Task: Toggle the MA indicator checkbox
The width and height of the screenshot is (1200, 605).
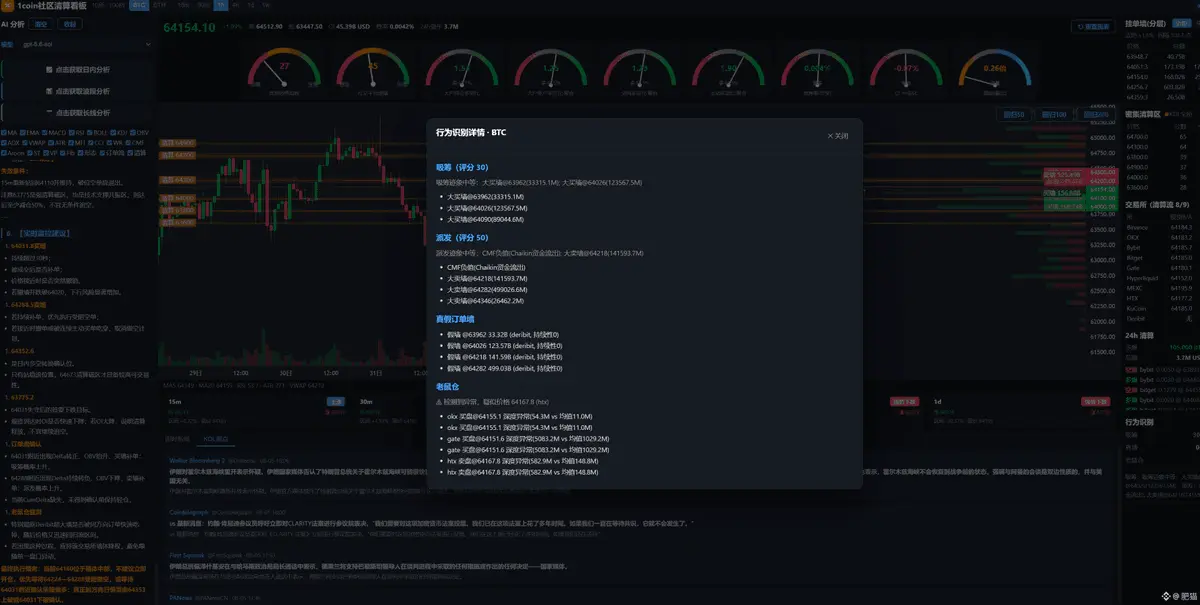Action: (x=5, y=132)
